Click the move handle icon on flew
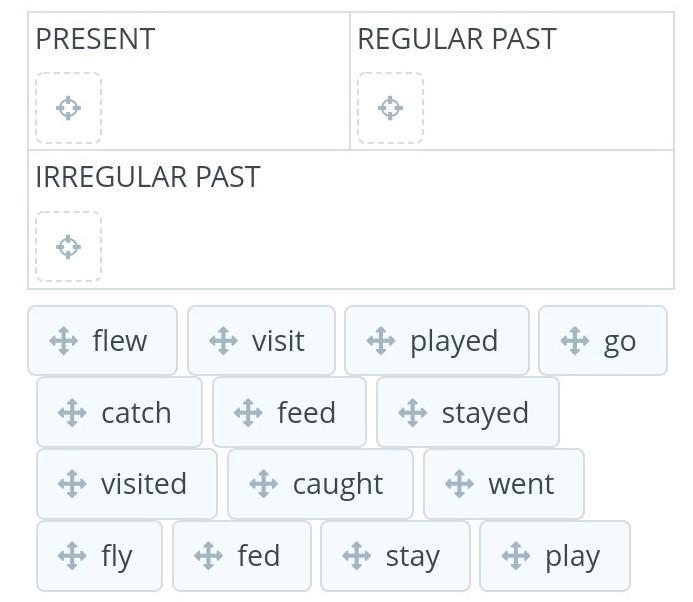Screen dimensions: 693x602 [x=63, y=341]
